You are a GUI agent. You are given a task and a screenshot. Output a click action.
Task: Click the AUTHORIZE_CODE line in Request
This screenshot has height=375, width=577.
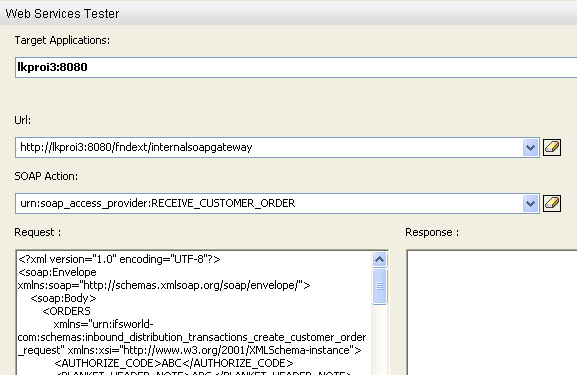(x=174, y=363)
